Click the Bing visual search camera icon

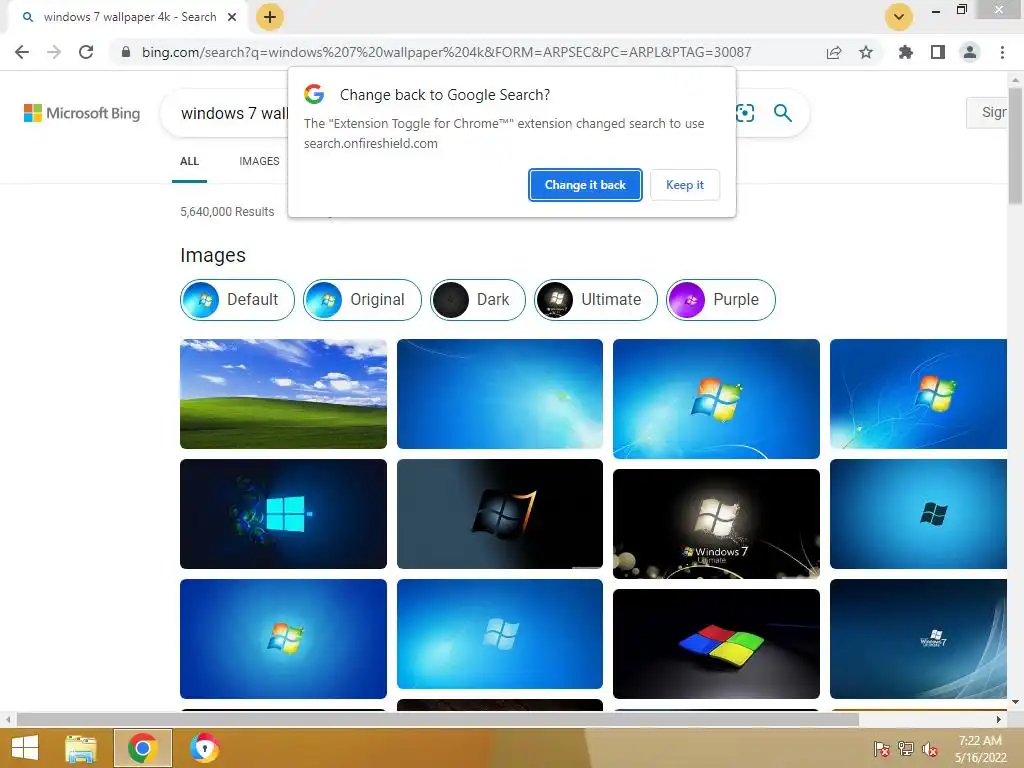pos(744,113)
